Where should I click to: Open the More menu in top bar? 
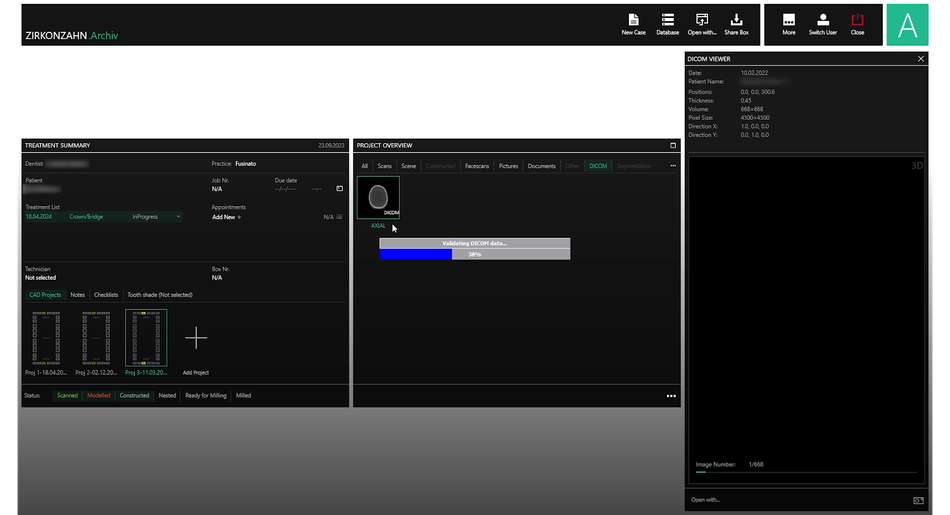[x=789, y=24]
